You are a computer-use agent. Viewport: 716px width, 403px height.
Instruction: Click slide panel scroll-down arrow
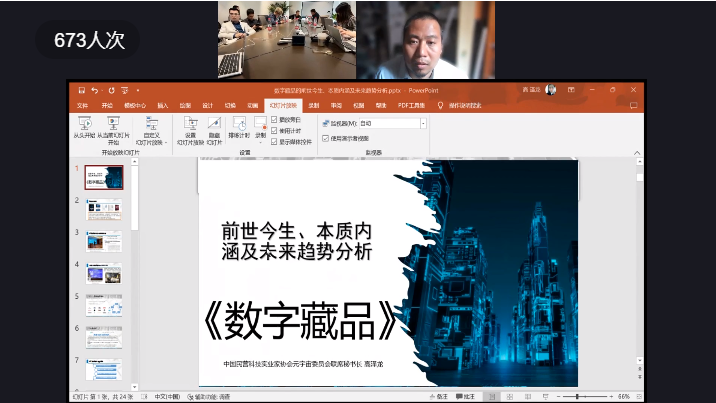pos(134,387)
